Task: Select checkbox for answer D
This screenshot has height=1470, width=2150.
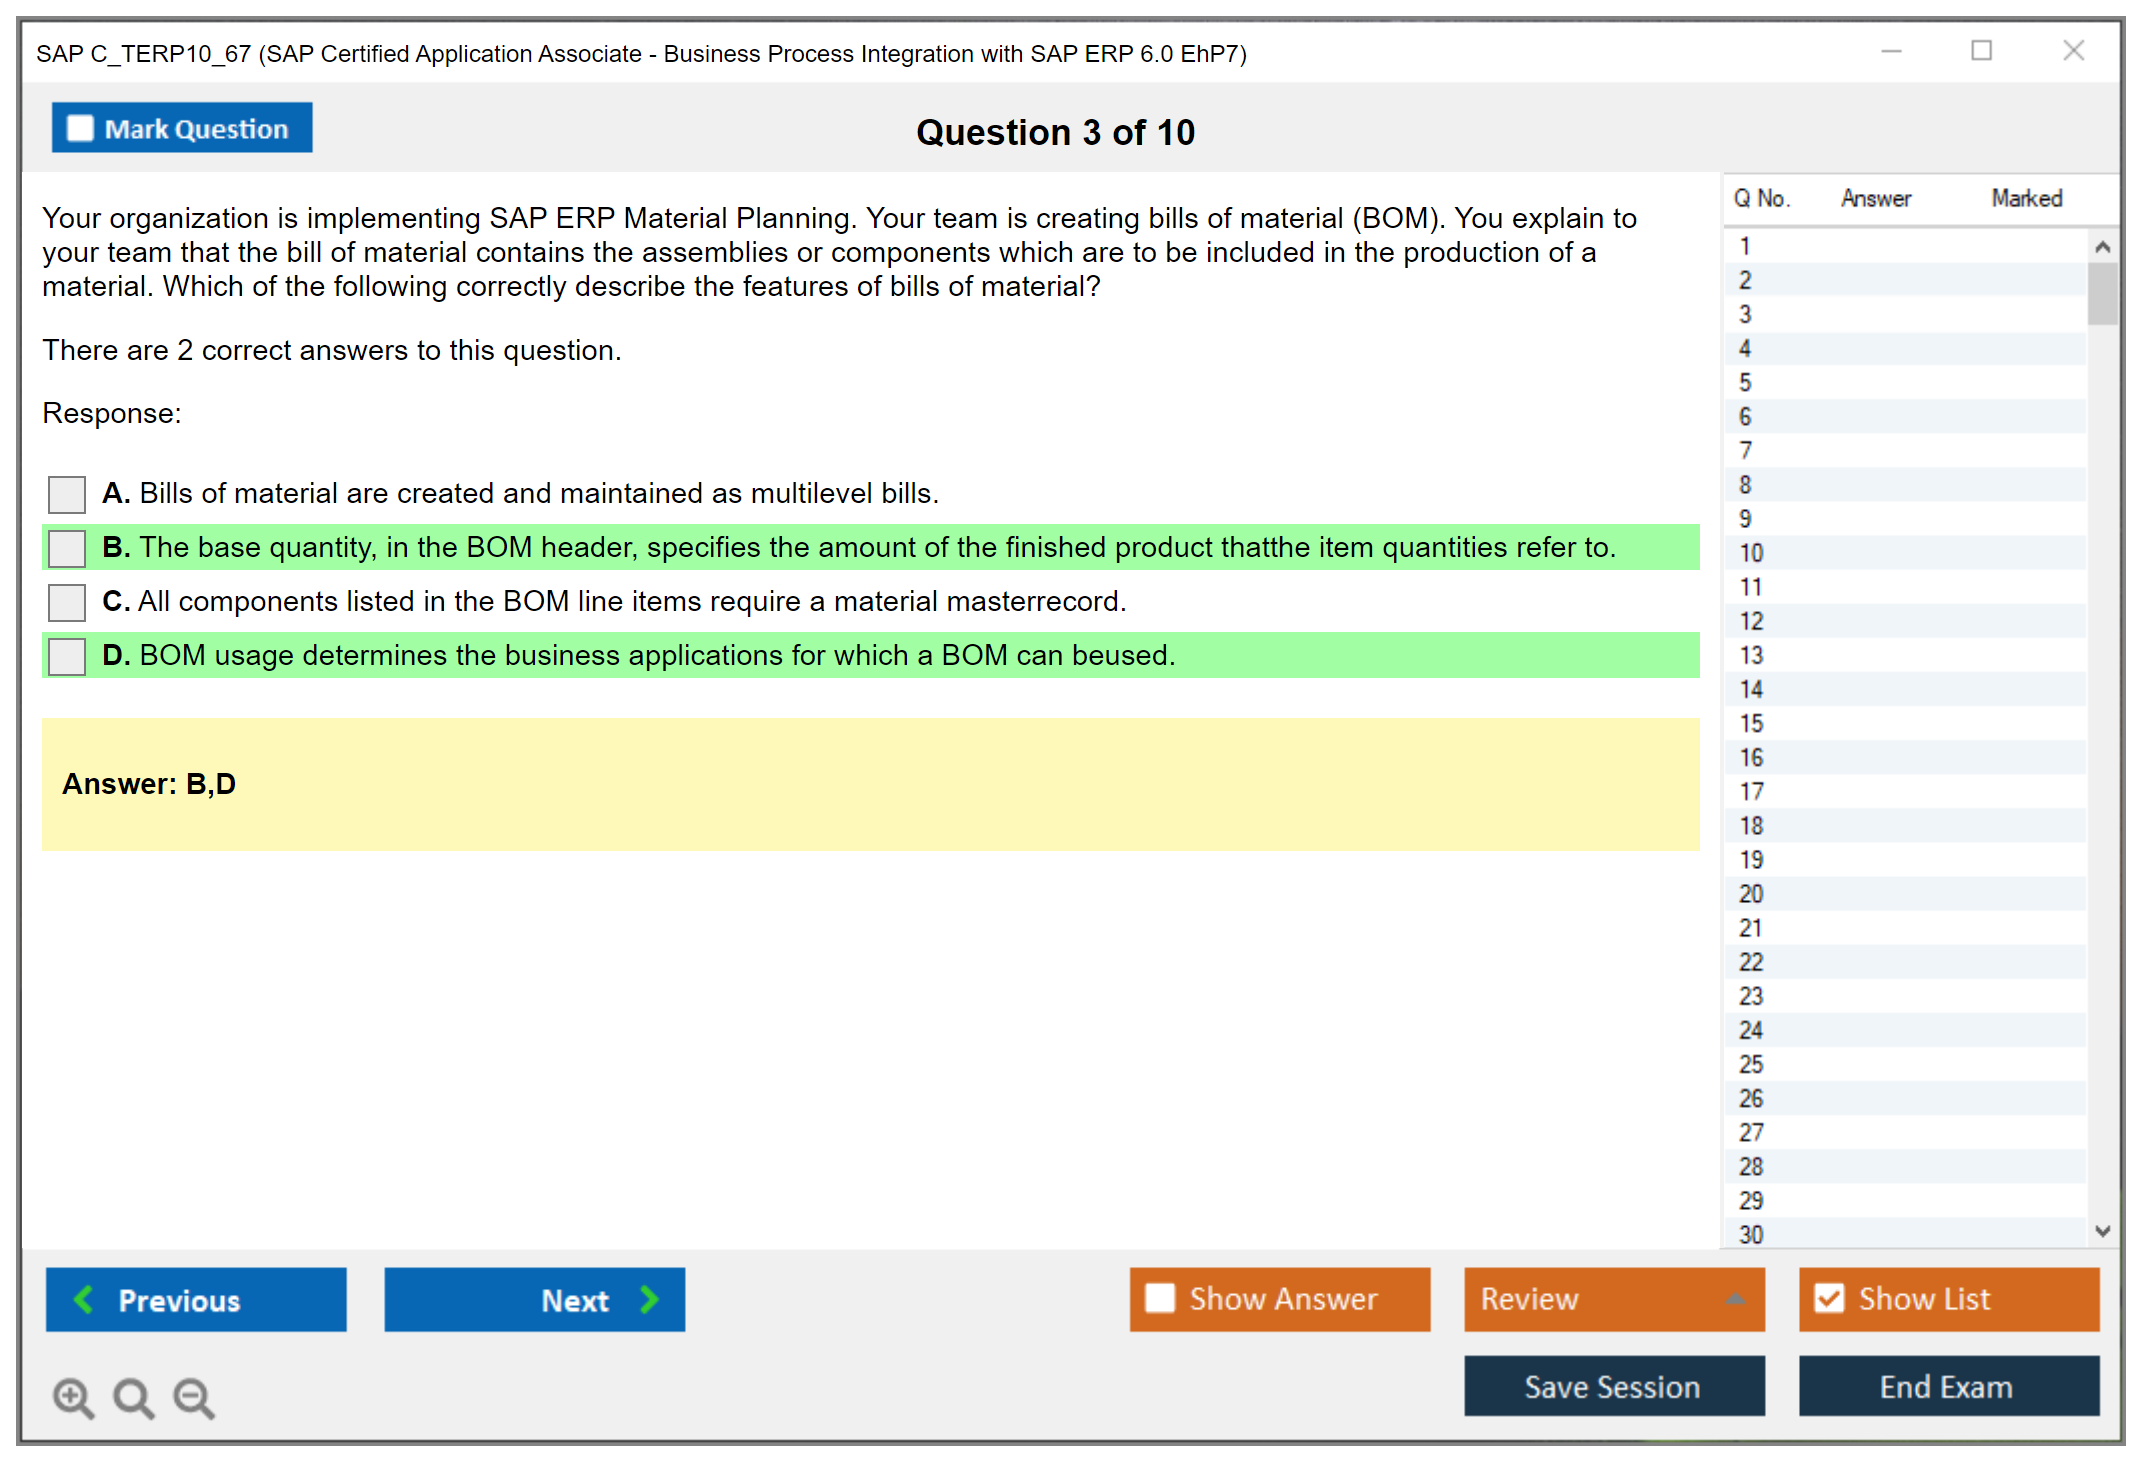Action: click(x=67, y=656)
